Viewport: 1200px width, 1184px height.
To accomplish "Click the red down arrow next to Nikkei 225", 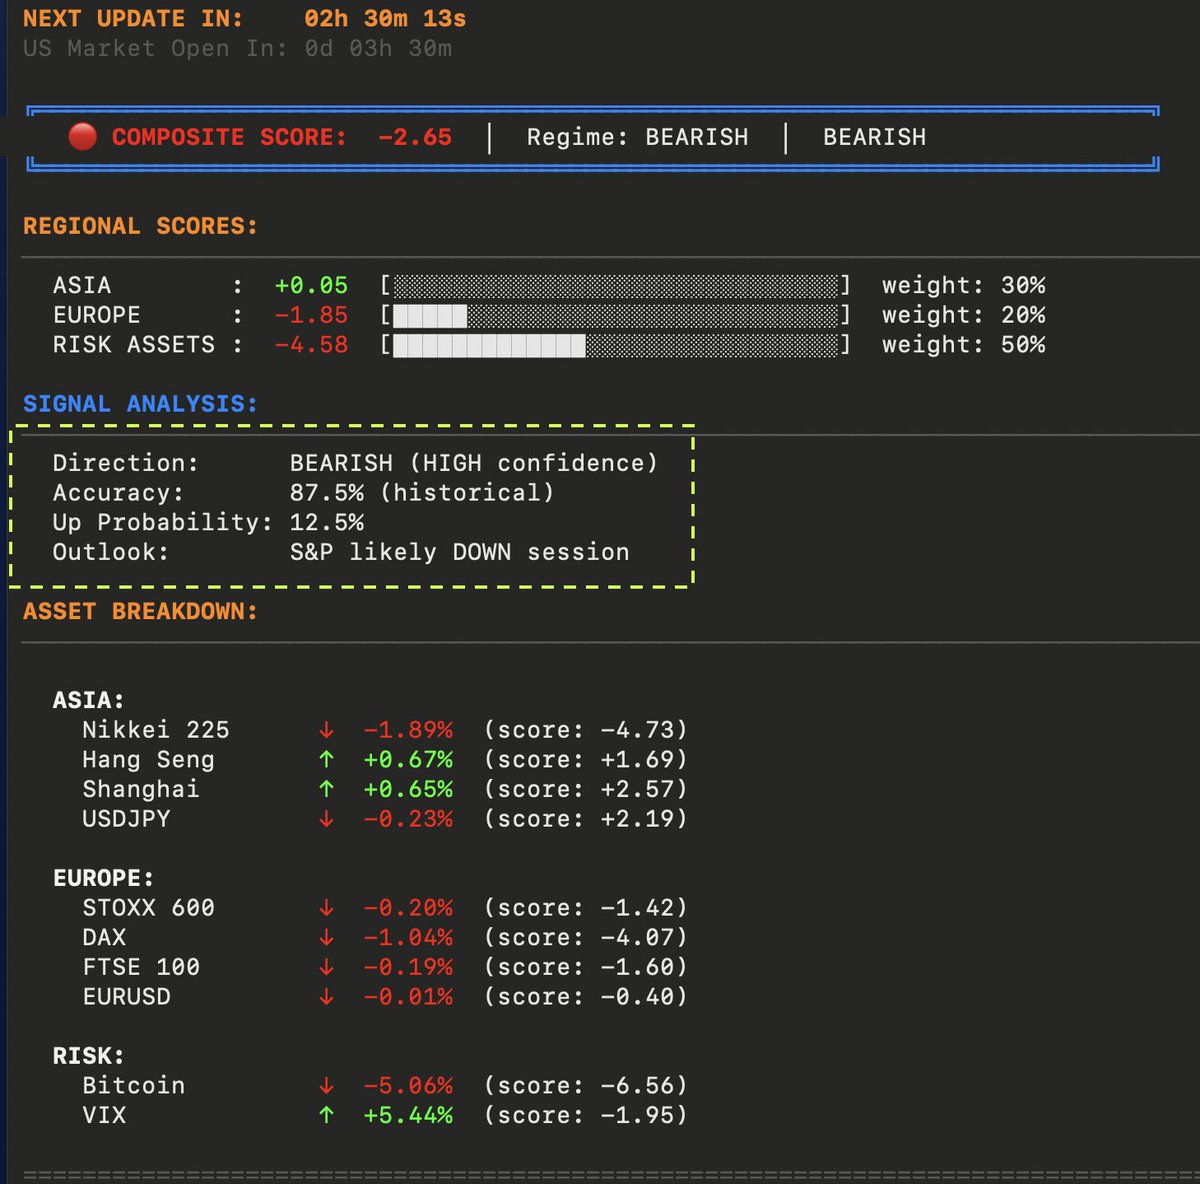I will [x=326, y=730].
